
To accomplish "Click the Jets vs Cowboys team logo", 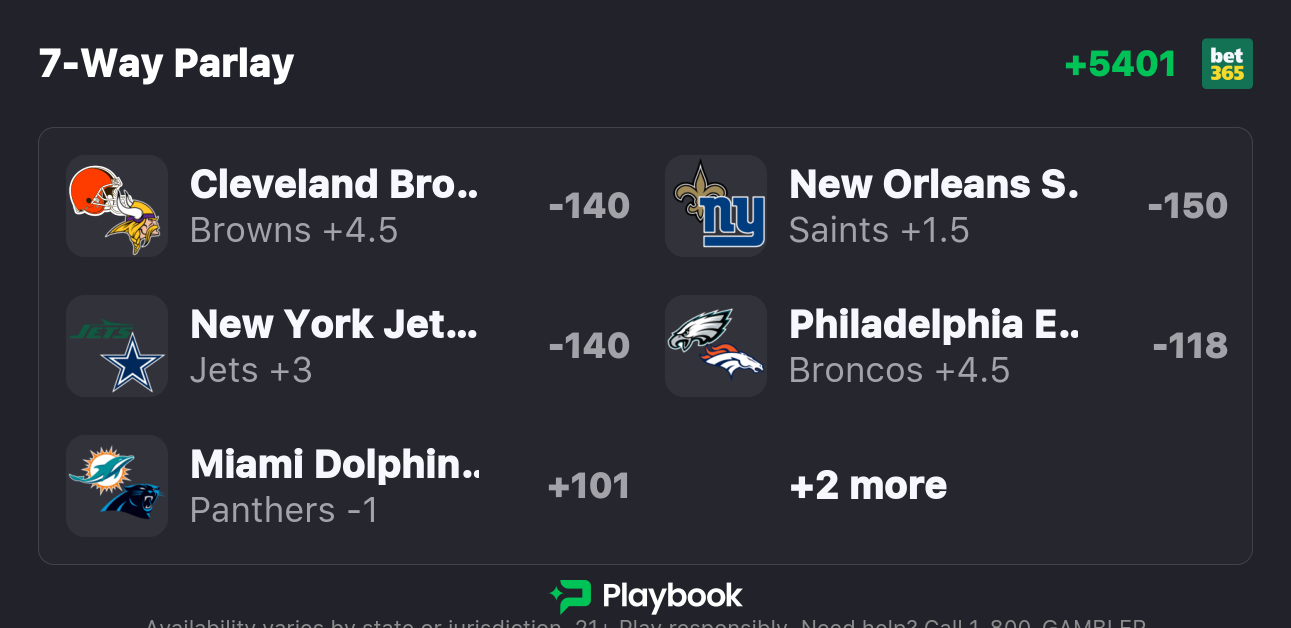I will coord(116,346).
